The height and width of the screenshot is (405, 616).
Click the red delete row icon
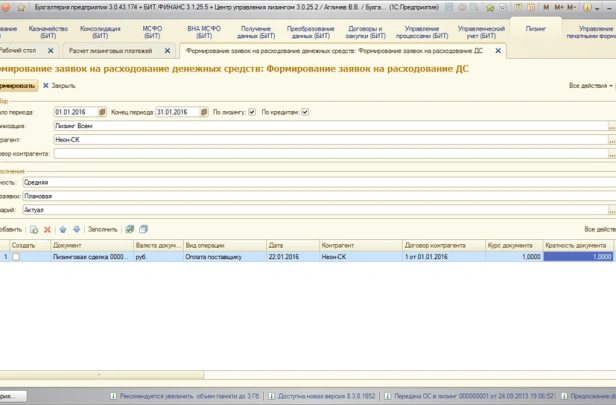47,229
